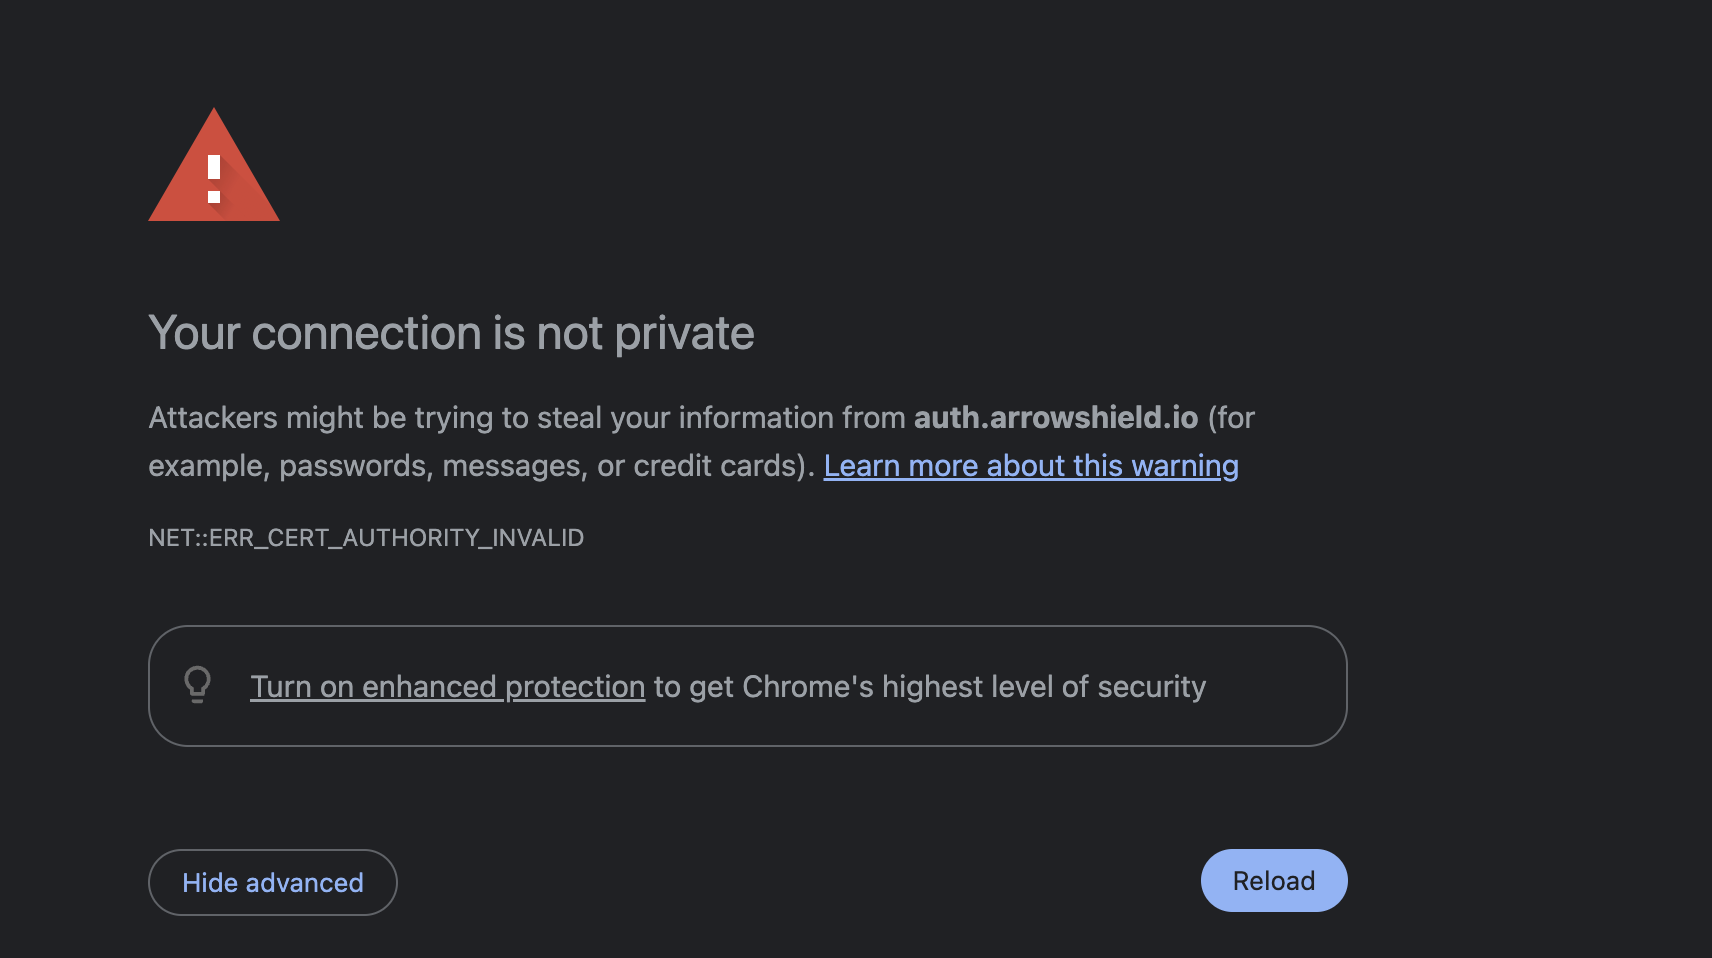
Task: Follow Turn on enhanced protection link
Action: 447,687
